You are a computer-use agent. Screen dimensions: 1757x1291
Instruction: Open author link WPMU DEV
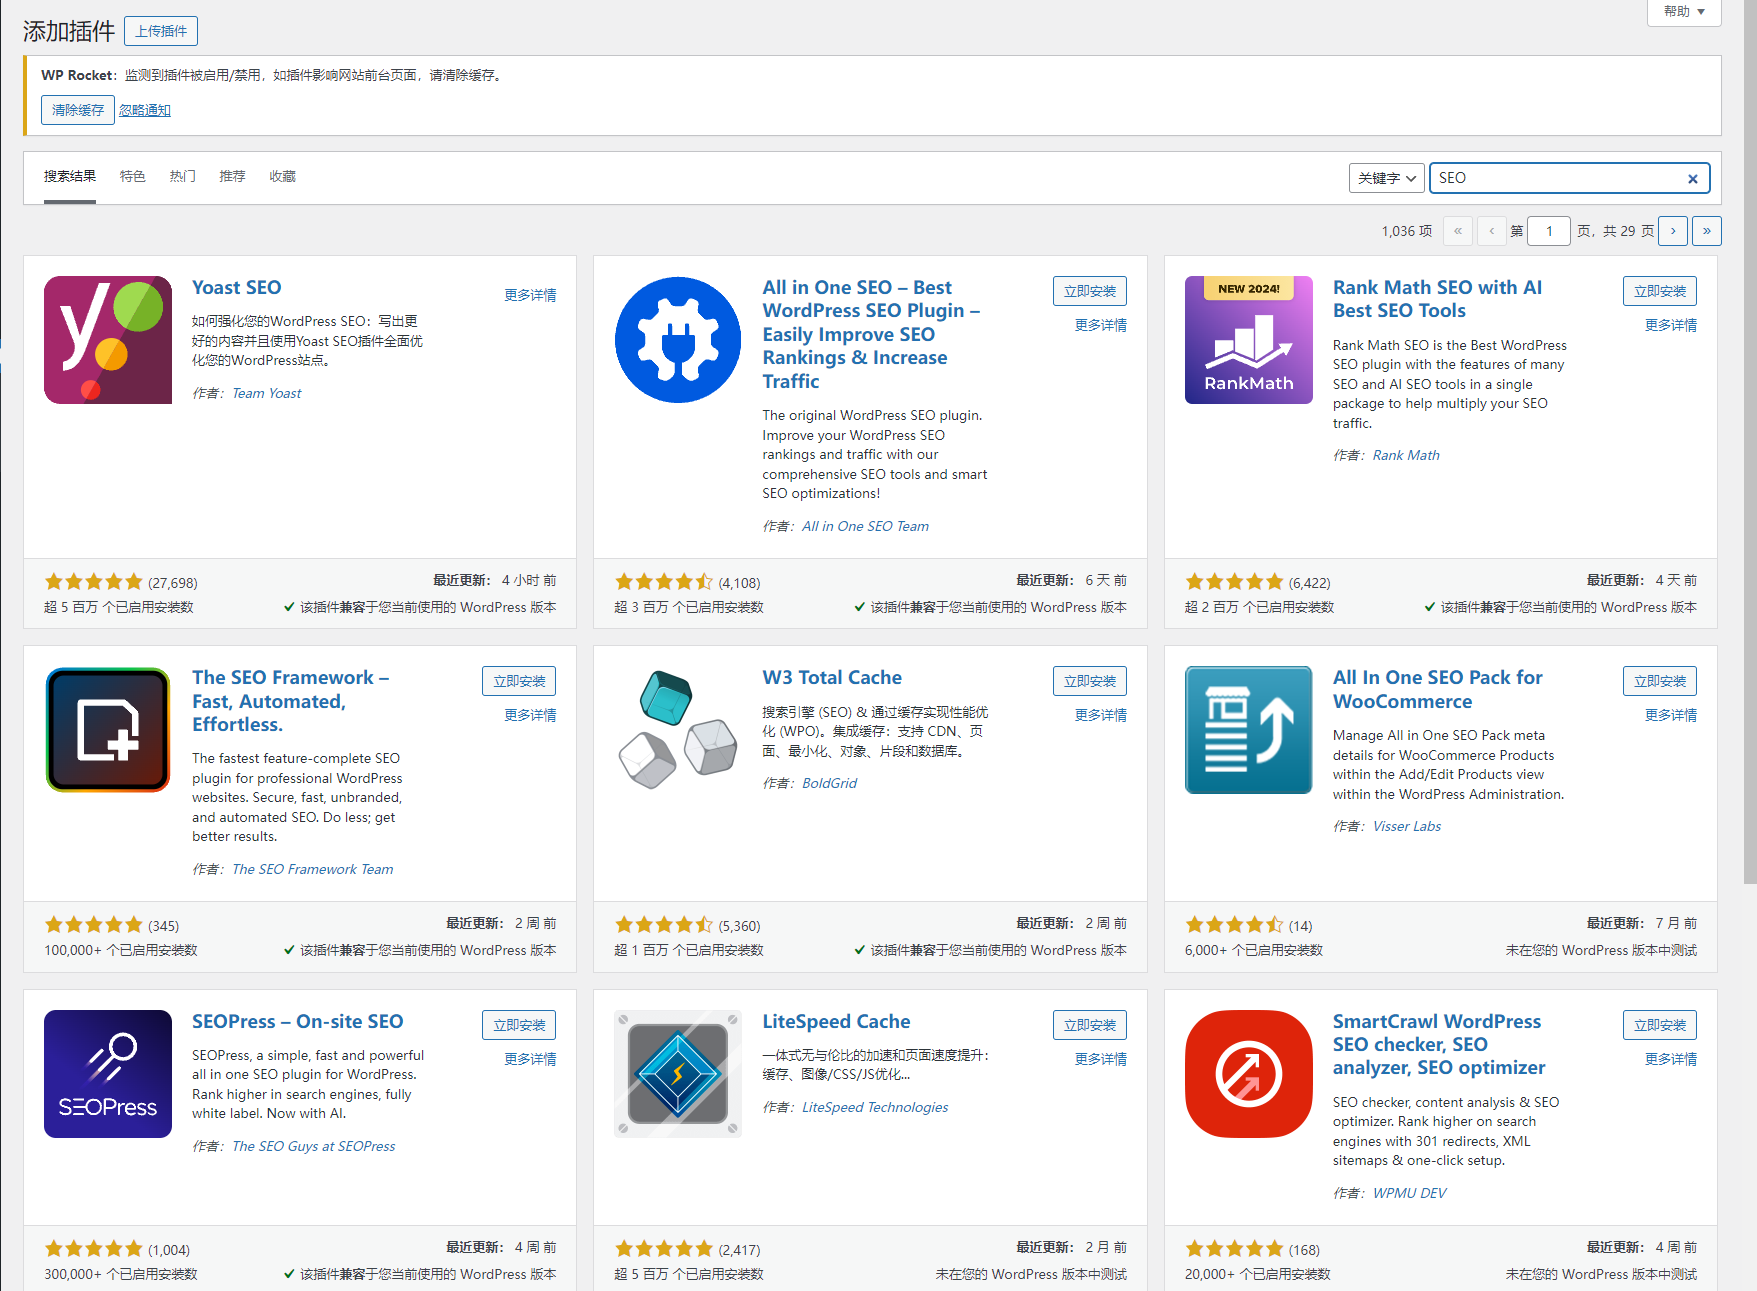(x=1409, y=1194)
